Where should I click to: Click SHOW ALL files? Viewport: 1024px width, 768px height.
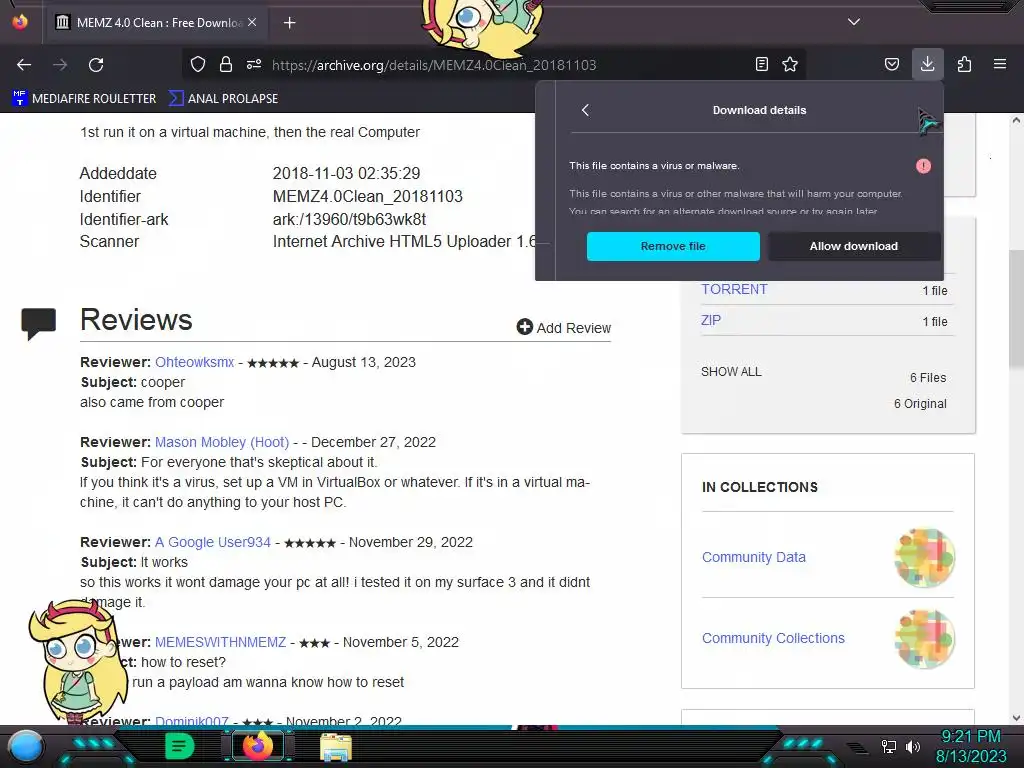point(731,372)
